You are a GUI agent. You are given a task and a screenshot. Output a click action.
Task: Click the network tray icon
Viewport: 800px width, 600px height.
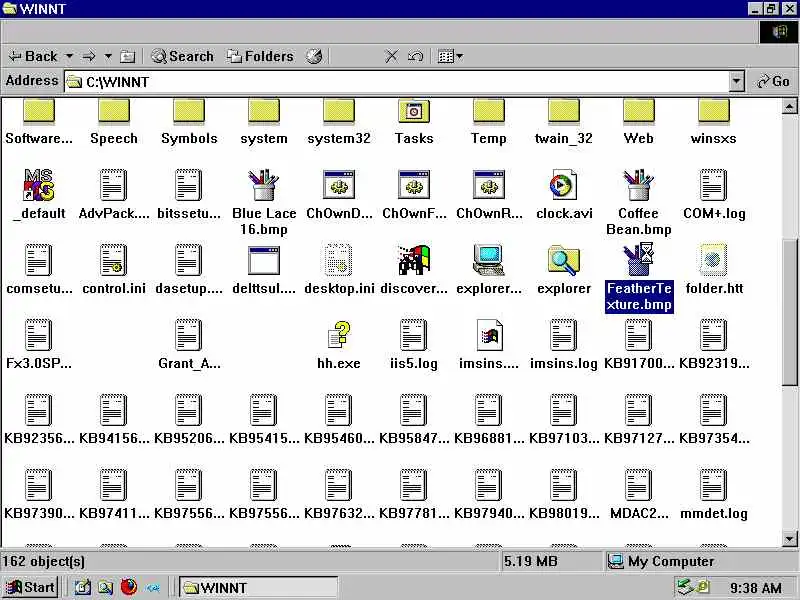pos(685,587)
